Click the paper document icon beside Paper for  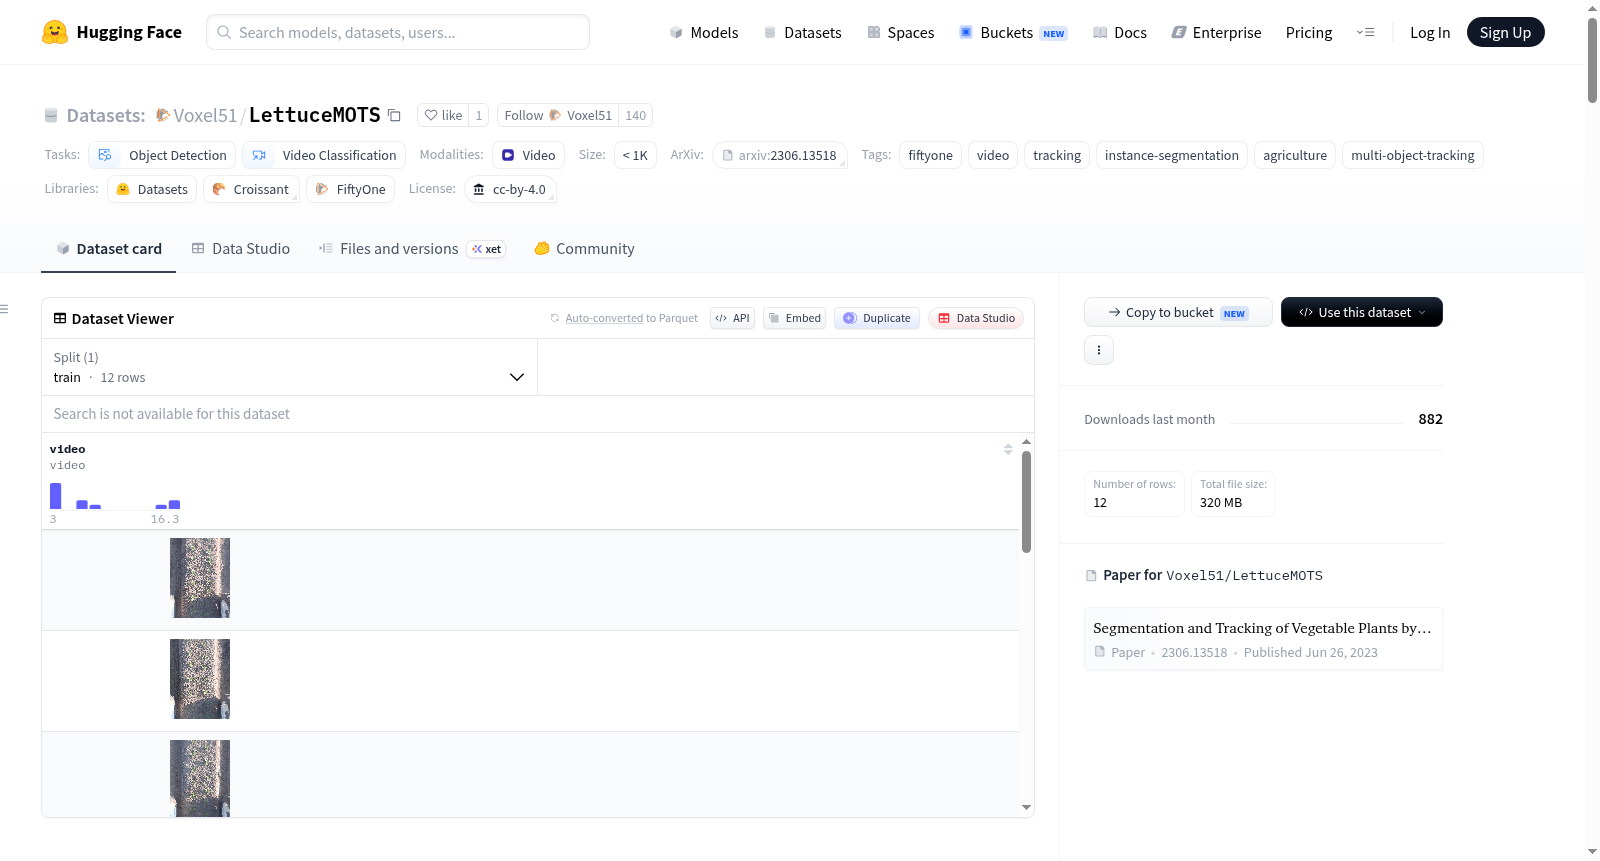[x=1091, y=576]
